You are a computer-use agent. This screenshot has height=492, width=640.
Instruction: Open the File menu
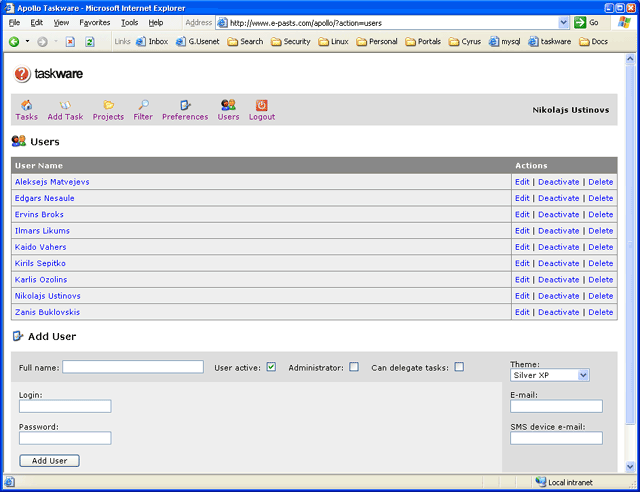click(14, 23)
